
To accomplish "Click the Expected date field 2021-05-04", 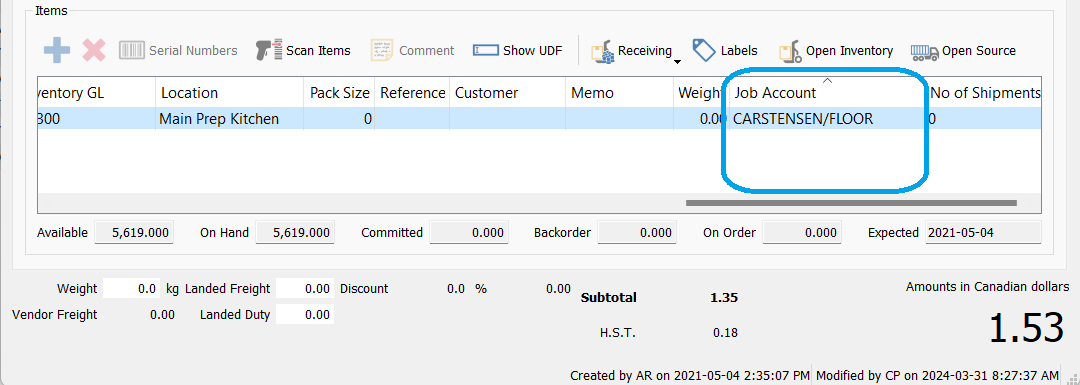I will click(984, 233).
